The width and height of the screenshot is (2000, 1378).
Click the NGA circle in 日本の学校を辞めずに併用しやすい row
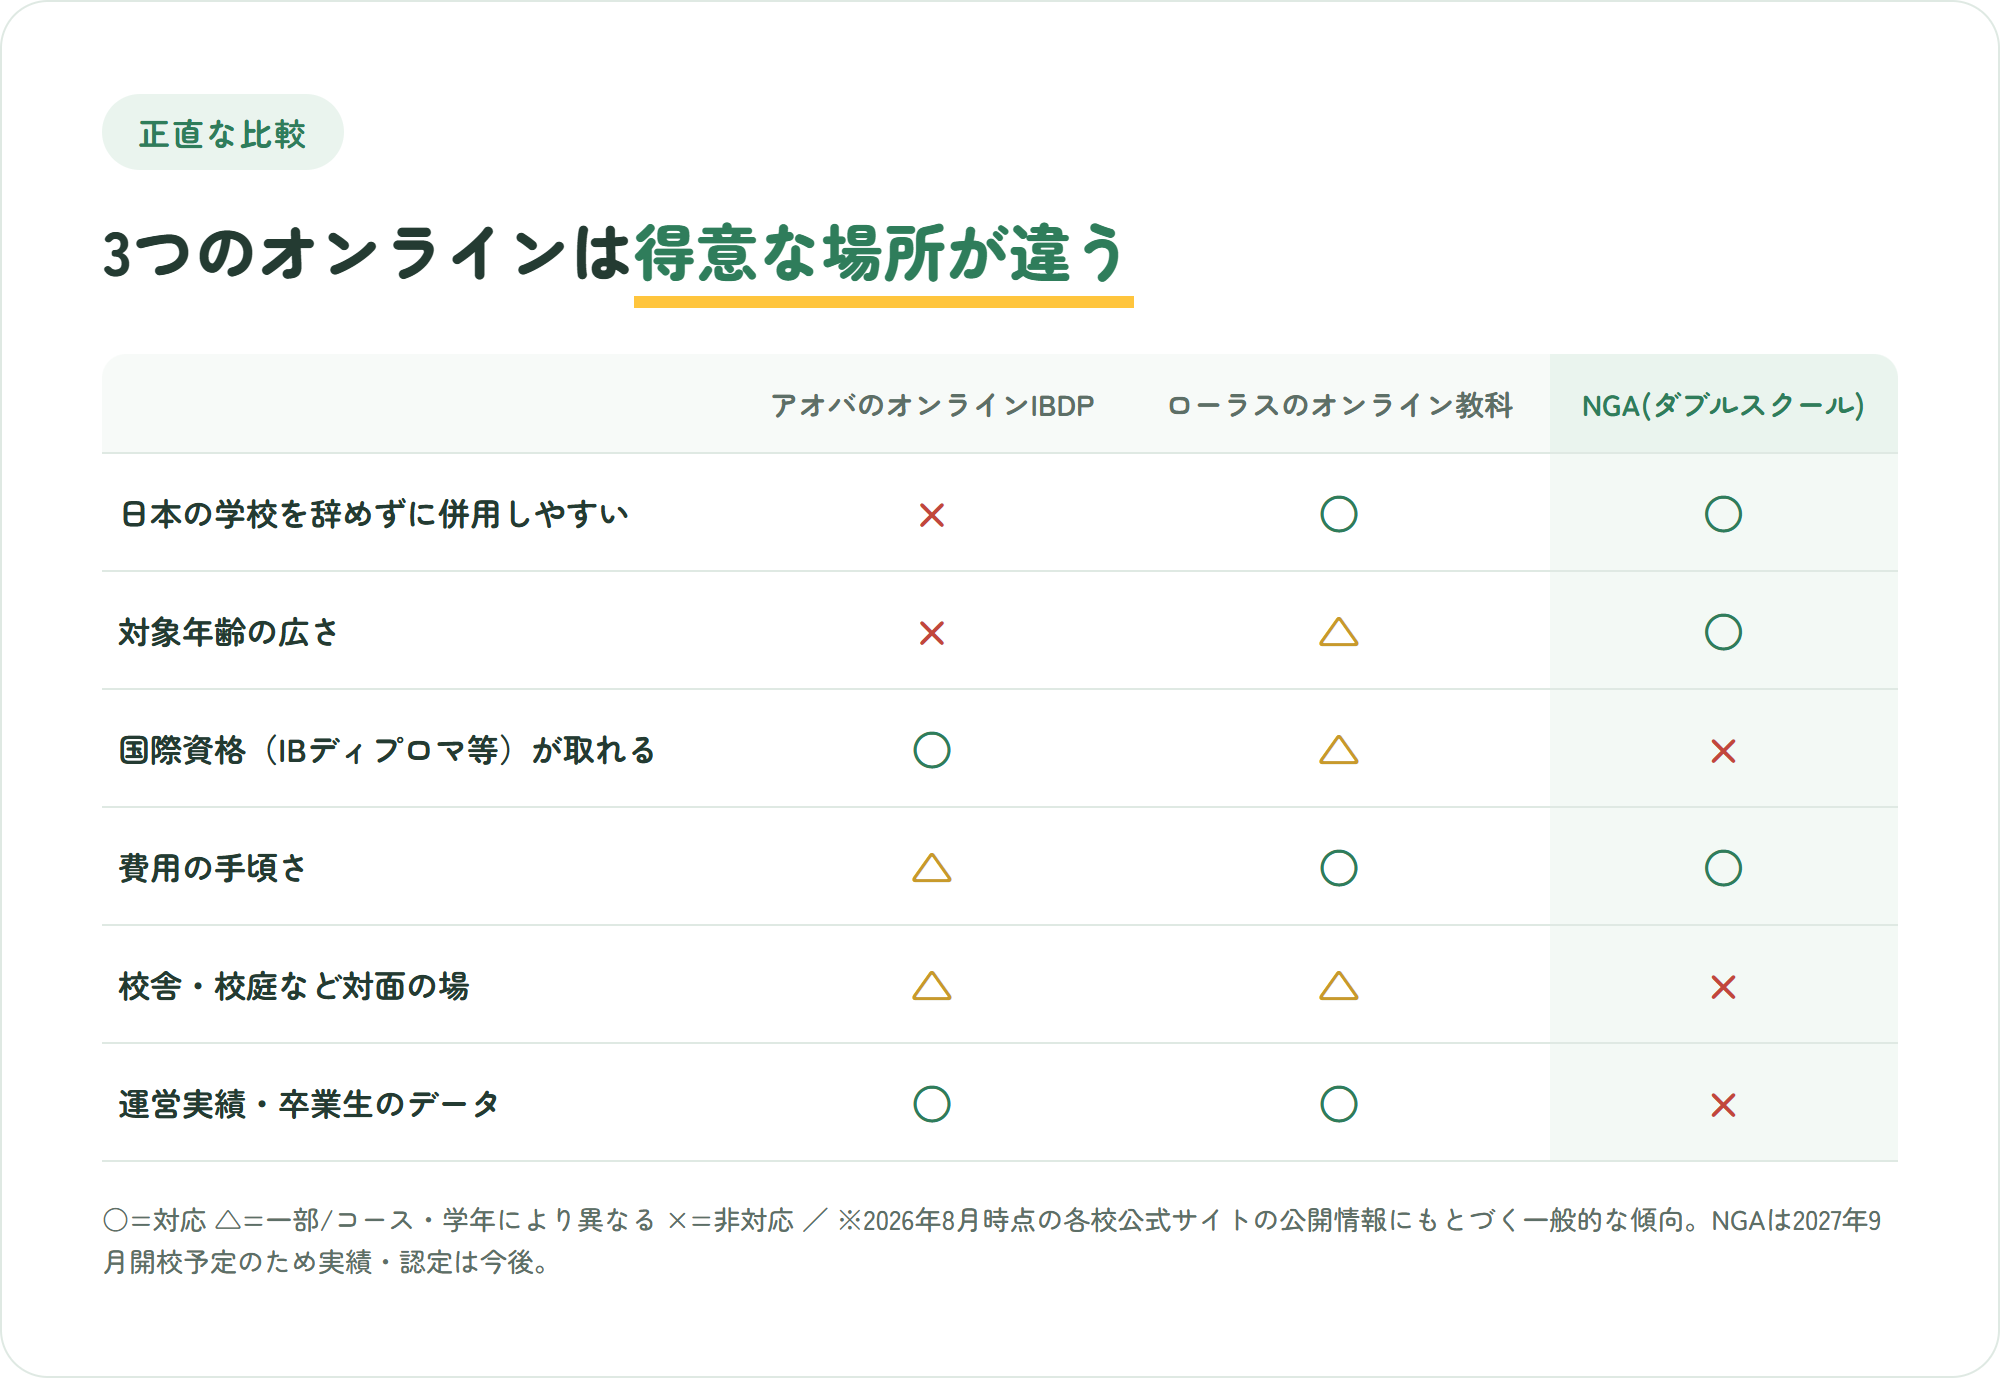pos(1723,514)
